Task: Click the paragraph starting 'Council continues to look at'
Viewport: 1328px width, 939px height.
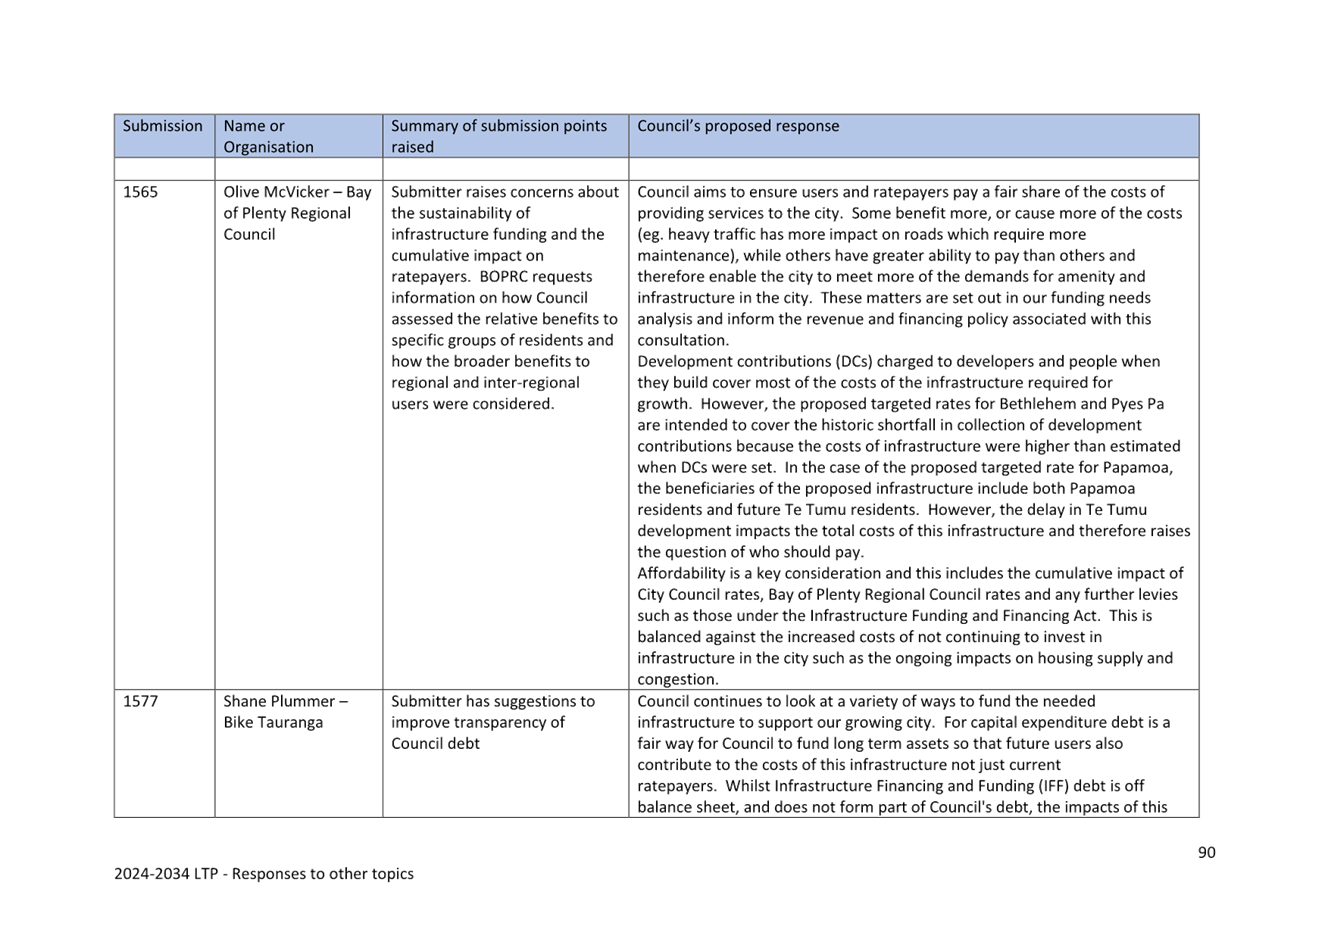Action: tap(905, 754)
